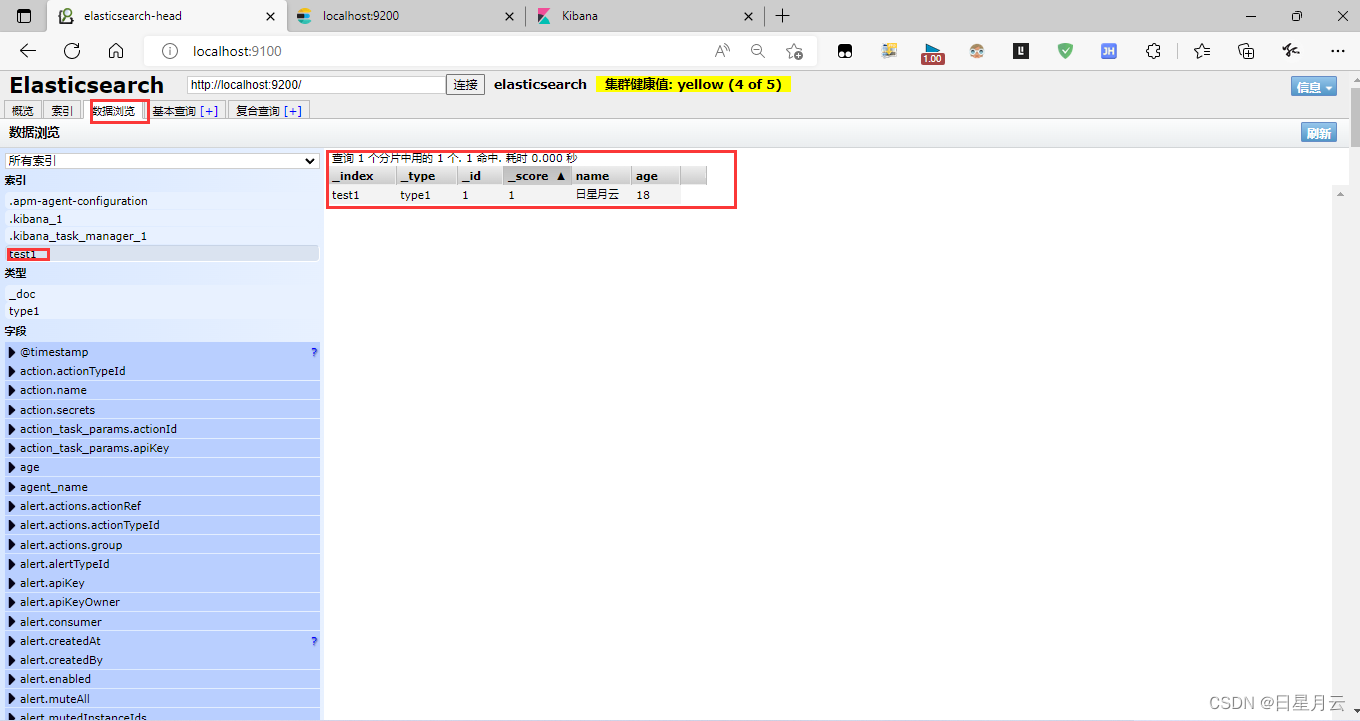Click the 连接 connect button
Image resolution: width=1360 pixels, height=721 pixels.
pos(466,85)
